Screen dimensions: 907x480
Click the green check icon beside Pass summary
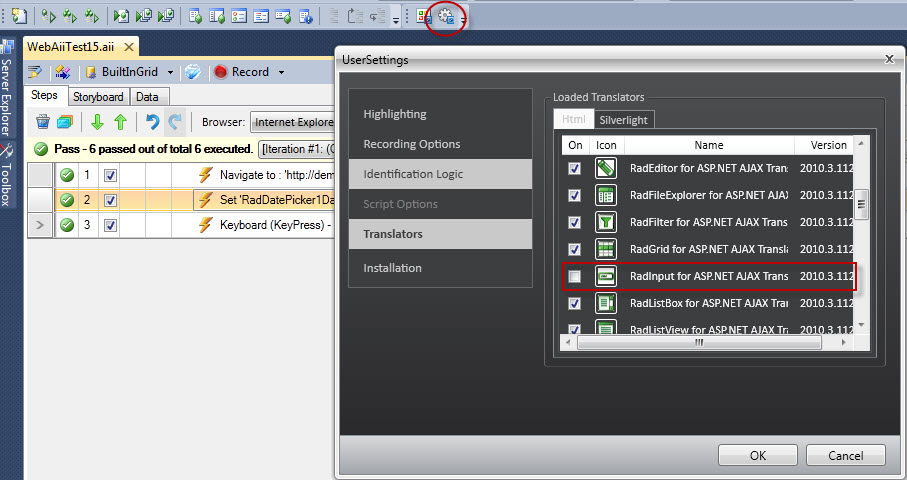point(40,149)
